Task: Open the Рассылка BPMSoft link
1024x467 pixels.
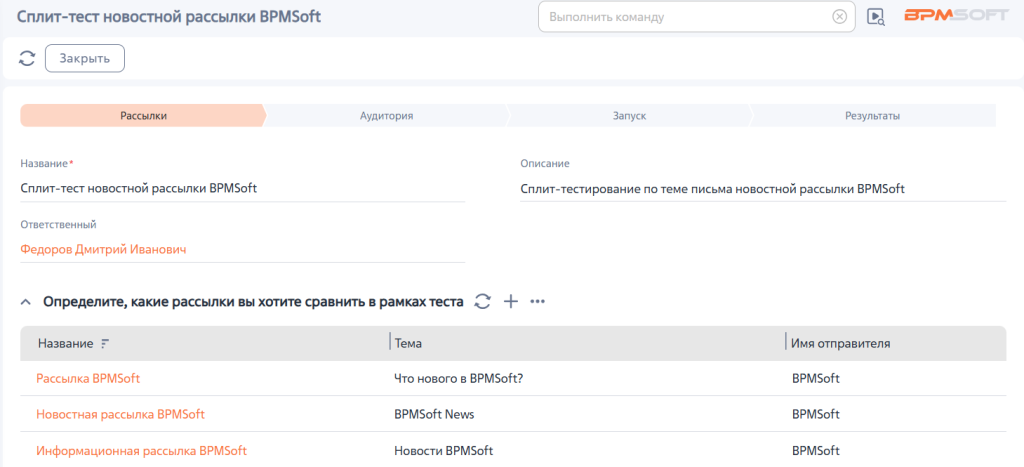Action: (x=88, y=378)
